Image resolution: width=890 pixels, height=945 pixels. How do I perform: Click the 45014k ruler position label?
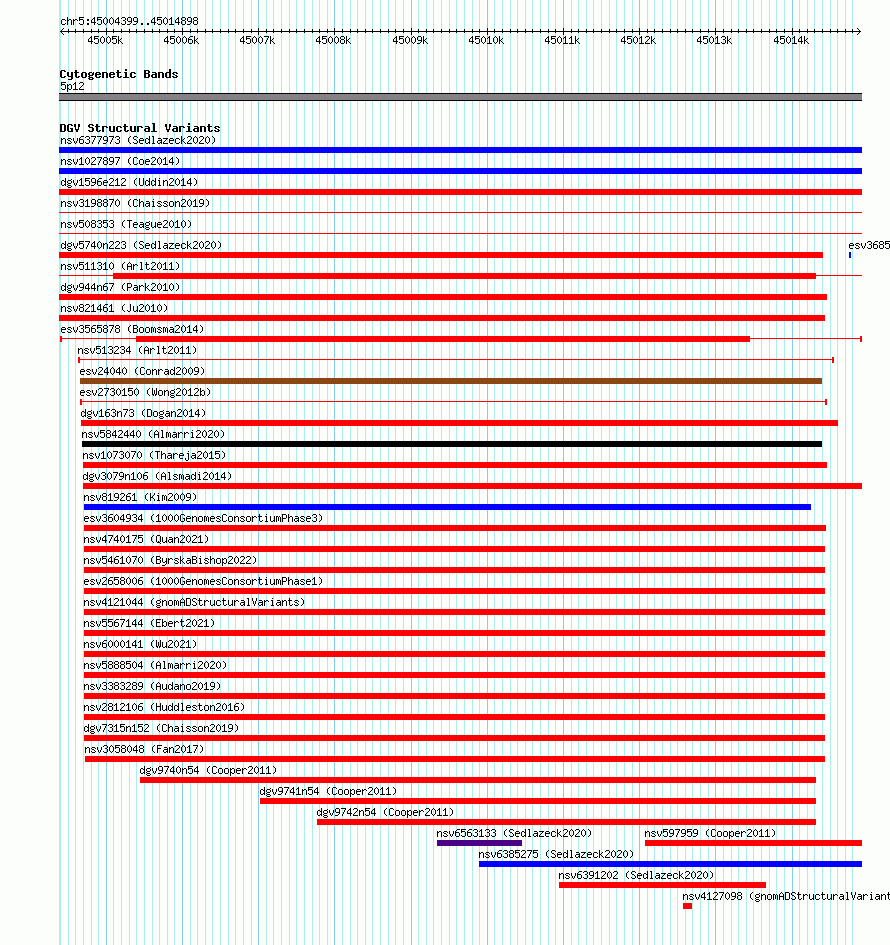(x=791, y=40)
